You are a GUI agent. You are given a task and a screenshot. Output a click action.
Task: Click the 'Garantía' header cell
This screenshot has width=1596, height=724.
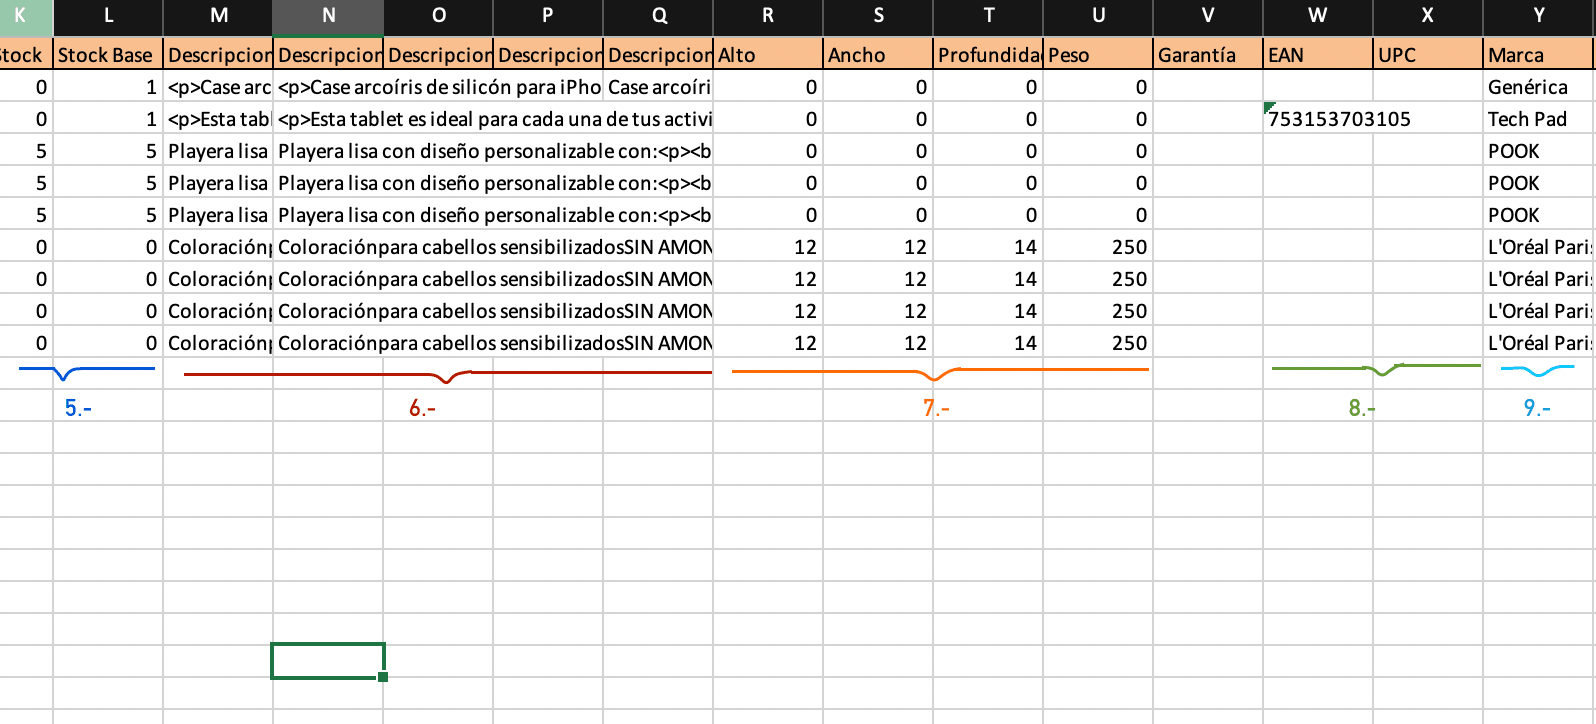(x=1208, y=55)
